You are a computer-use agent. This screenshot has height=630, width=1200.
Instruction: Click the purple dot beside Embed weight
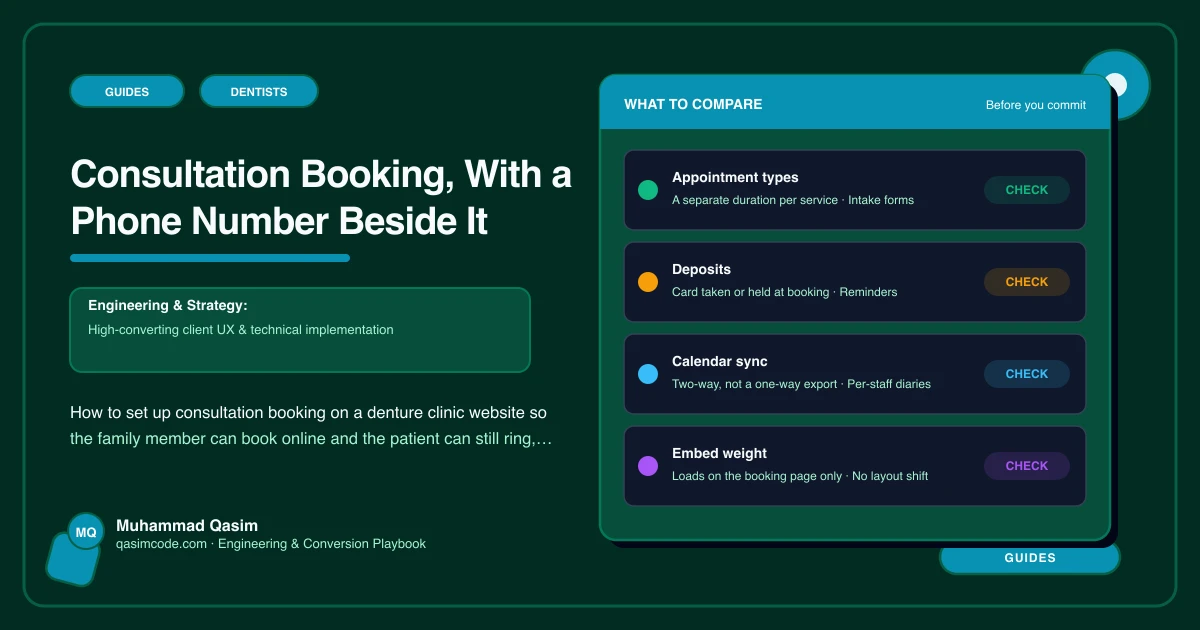tap(648, 466)
